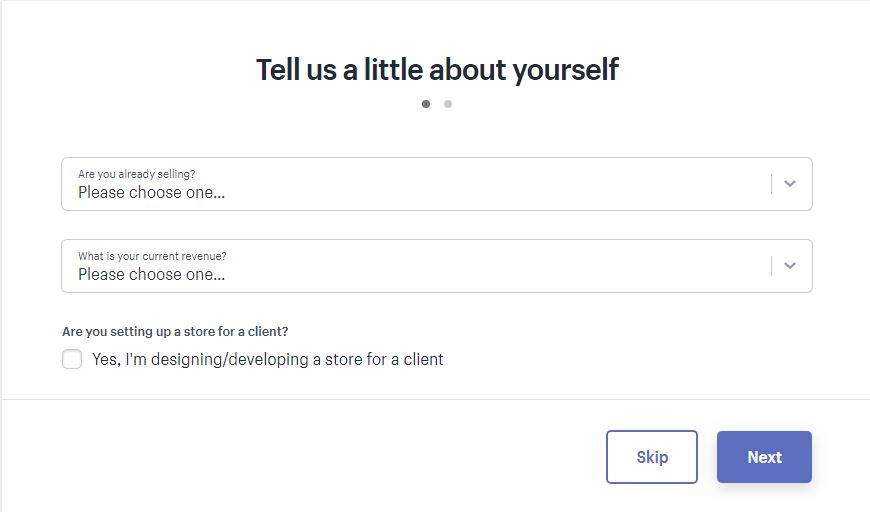This screenshot has height=512, width=870.
Task: Click the second light step indicator dot
Action: click(x=448, y=104)
